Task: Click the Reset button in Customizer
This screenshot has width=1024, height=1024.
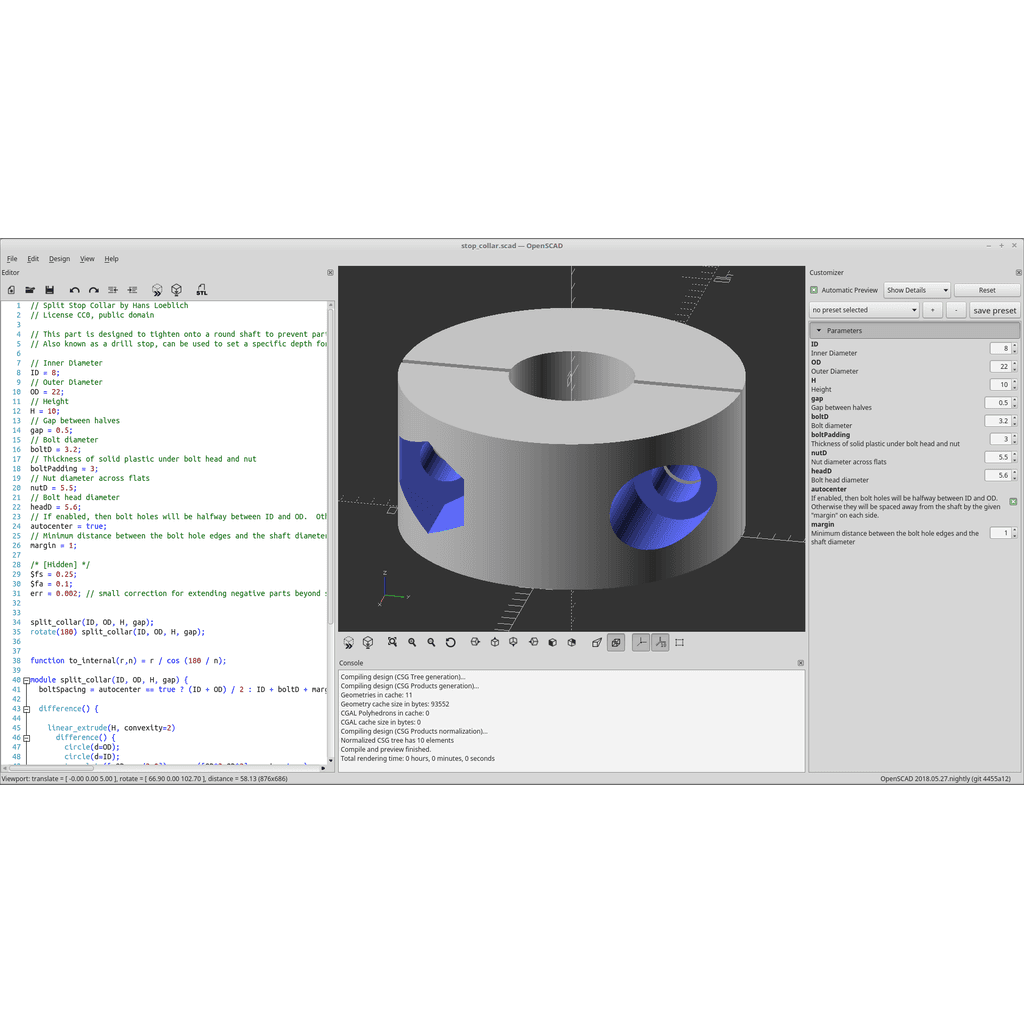Action: pos(987,290)
